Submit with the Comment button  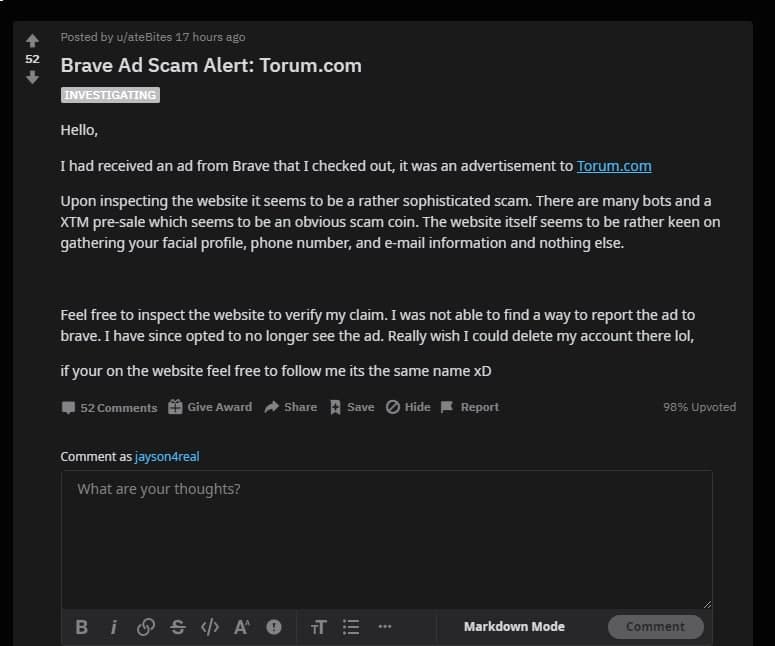tap(655, 627)
